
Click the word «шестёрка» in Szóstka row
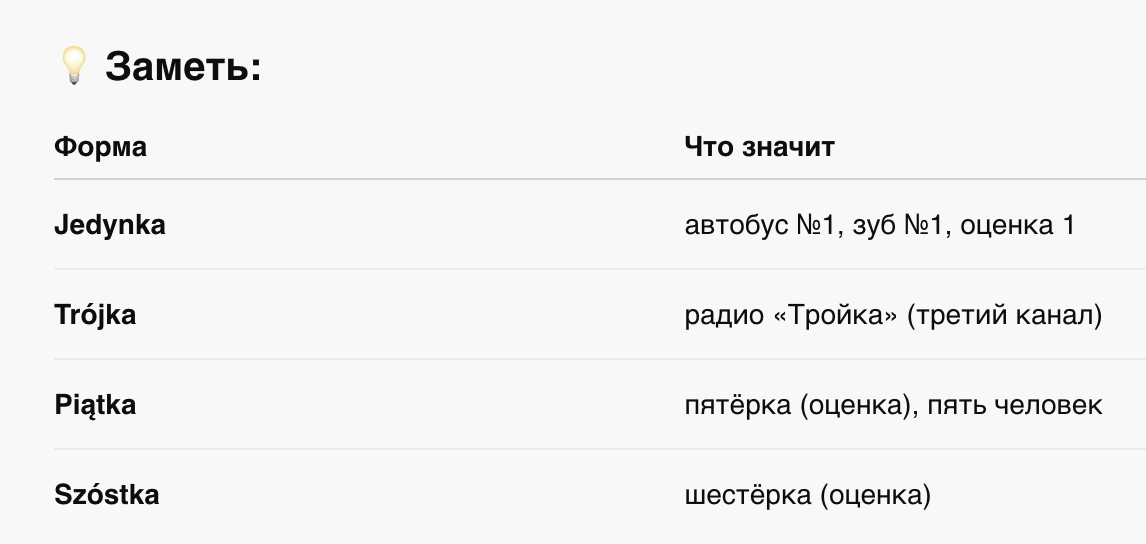(748, 496)
